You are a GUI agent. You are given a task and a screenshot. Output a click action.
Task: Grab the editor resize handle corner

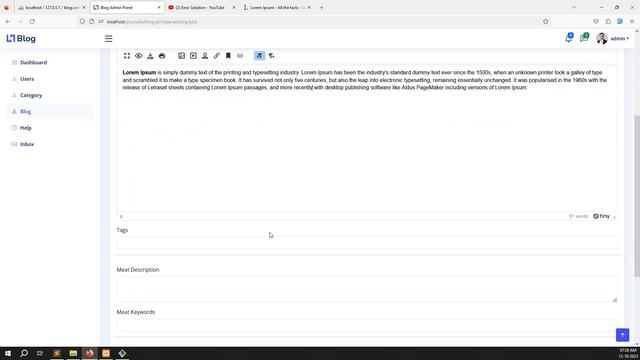614,217
